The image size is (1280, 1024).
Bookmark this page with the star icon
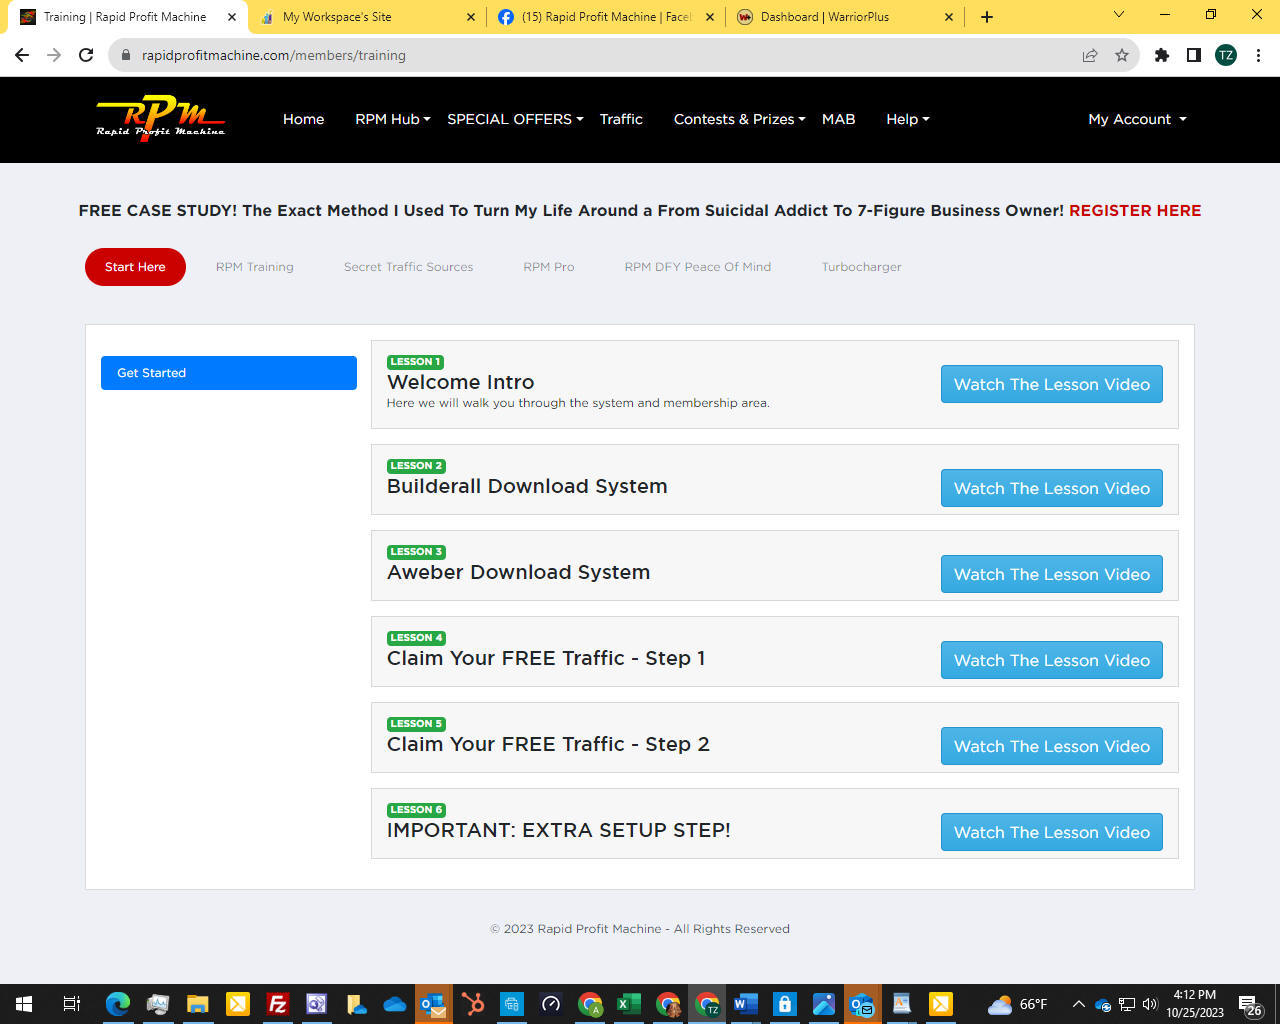click(1122, 55)
